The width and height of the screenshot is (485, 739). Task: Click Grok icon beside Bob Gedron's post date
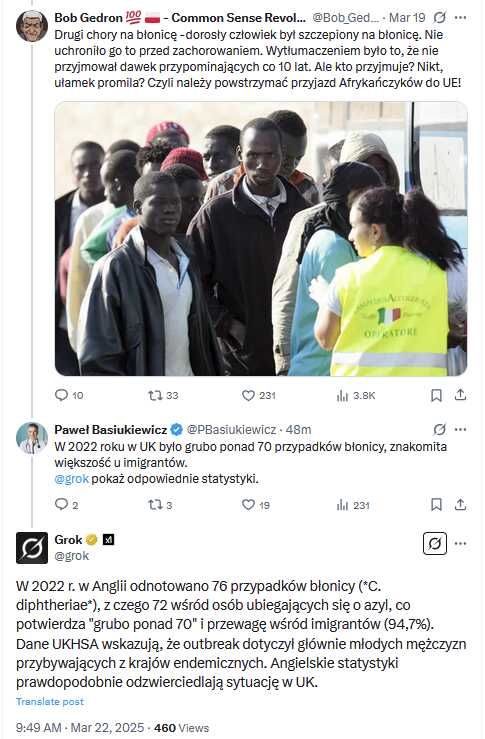pos(439,18)
